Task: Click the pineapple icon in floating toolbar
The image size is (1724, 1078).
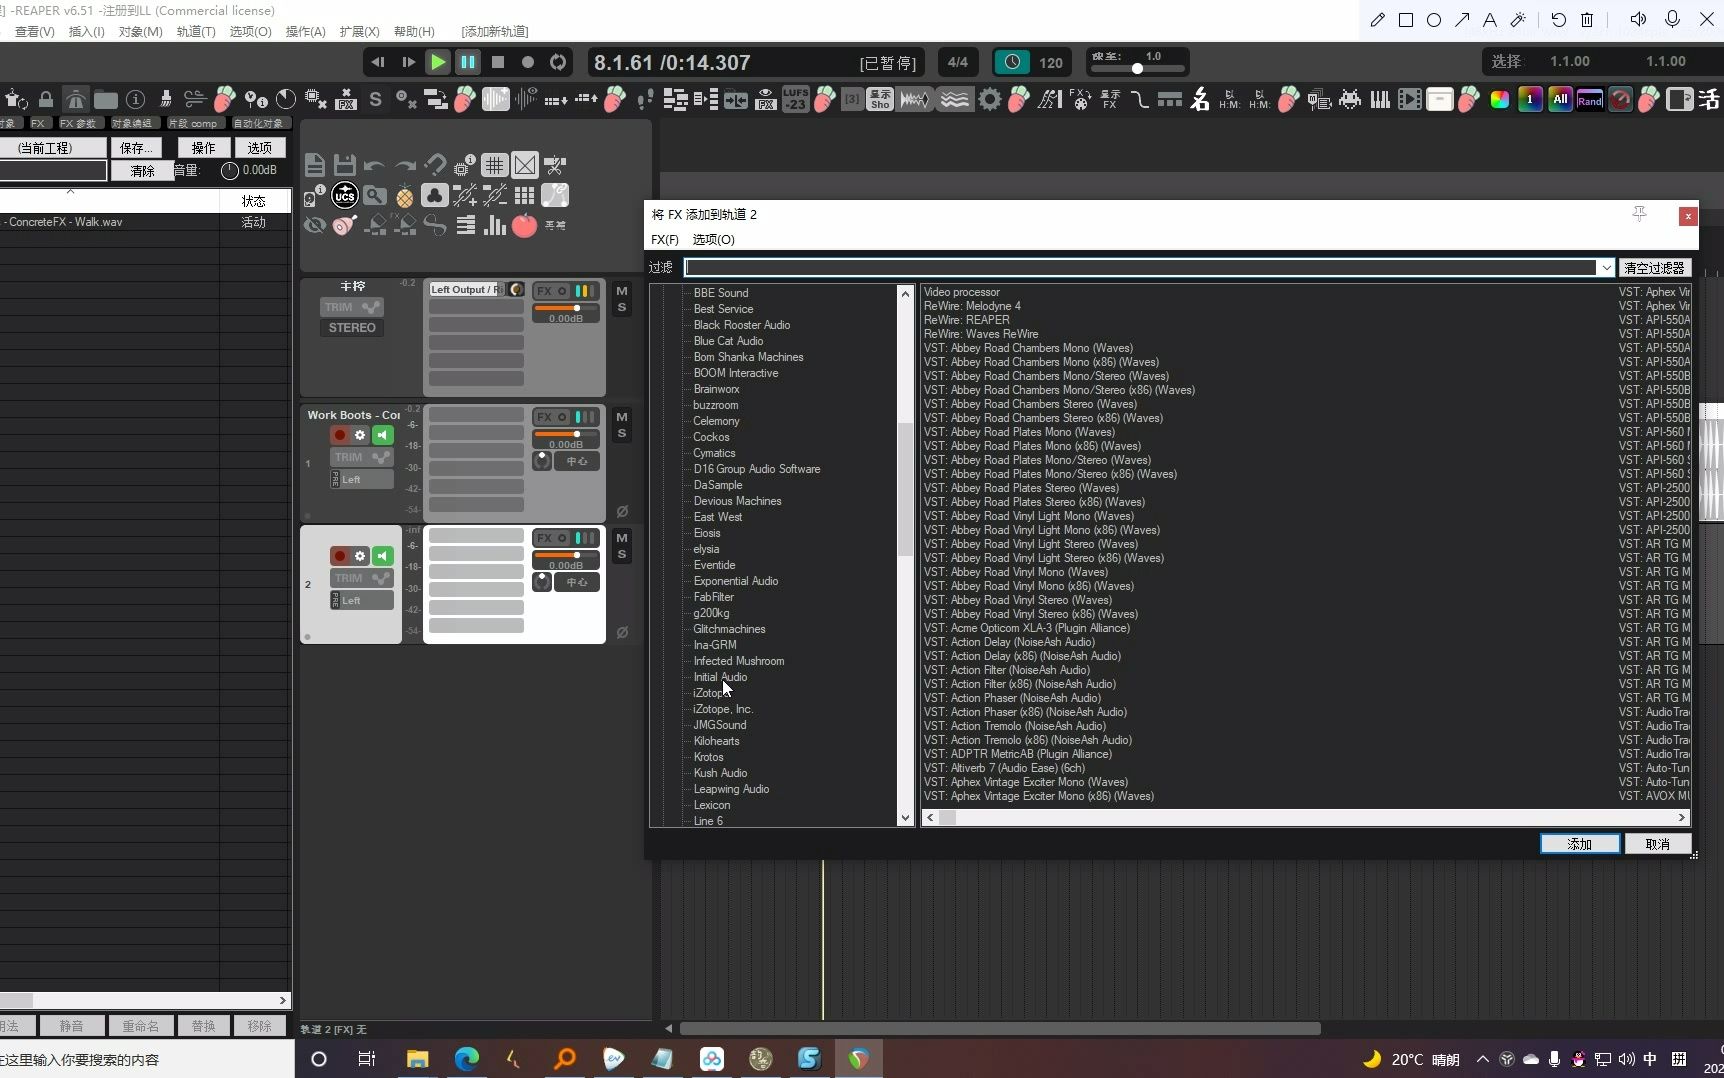Action: click(x=404, y=196)
